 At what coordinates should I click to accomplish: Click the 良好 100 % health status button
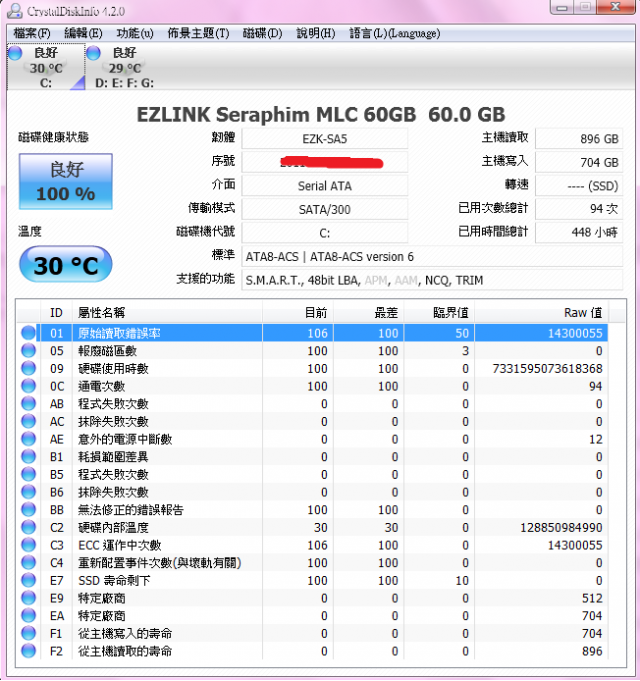tap(66, 182)
